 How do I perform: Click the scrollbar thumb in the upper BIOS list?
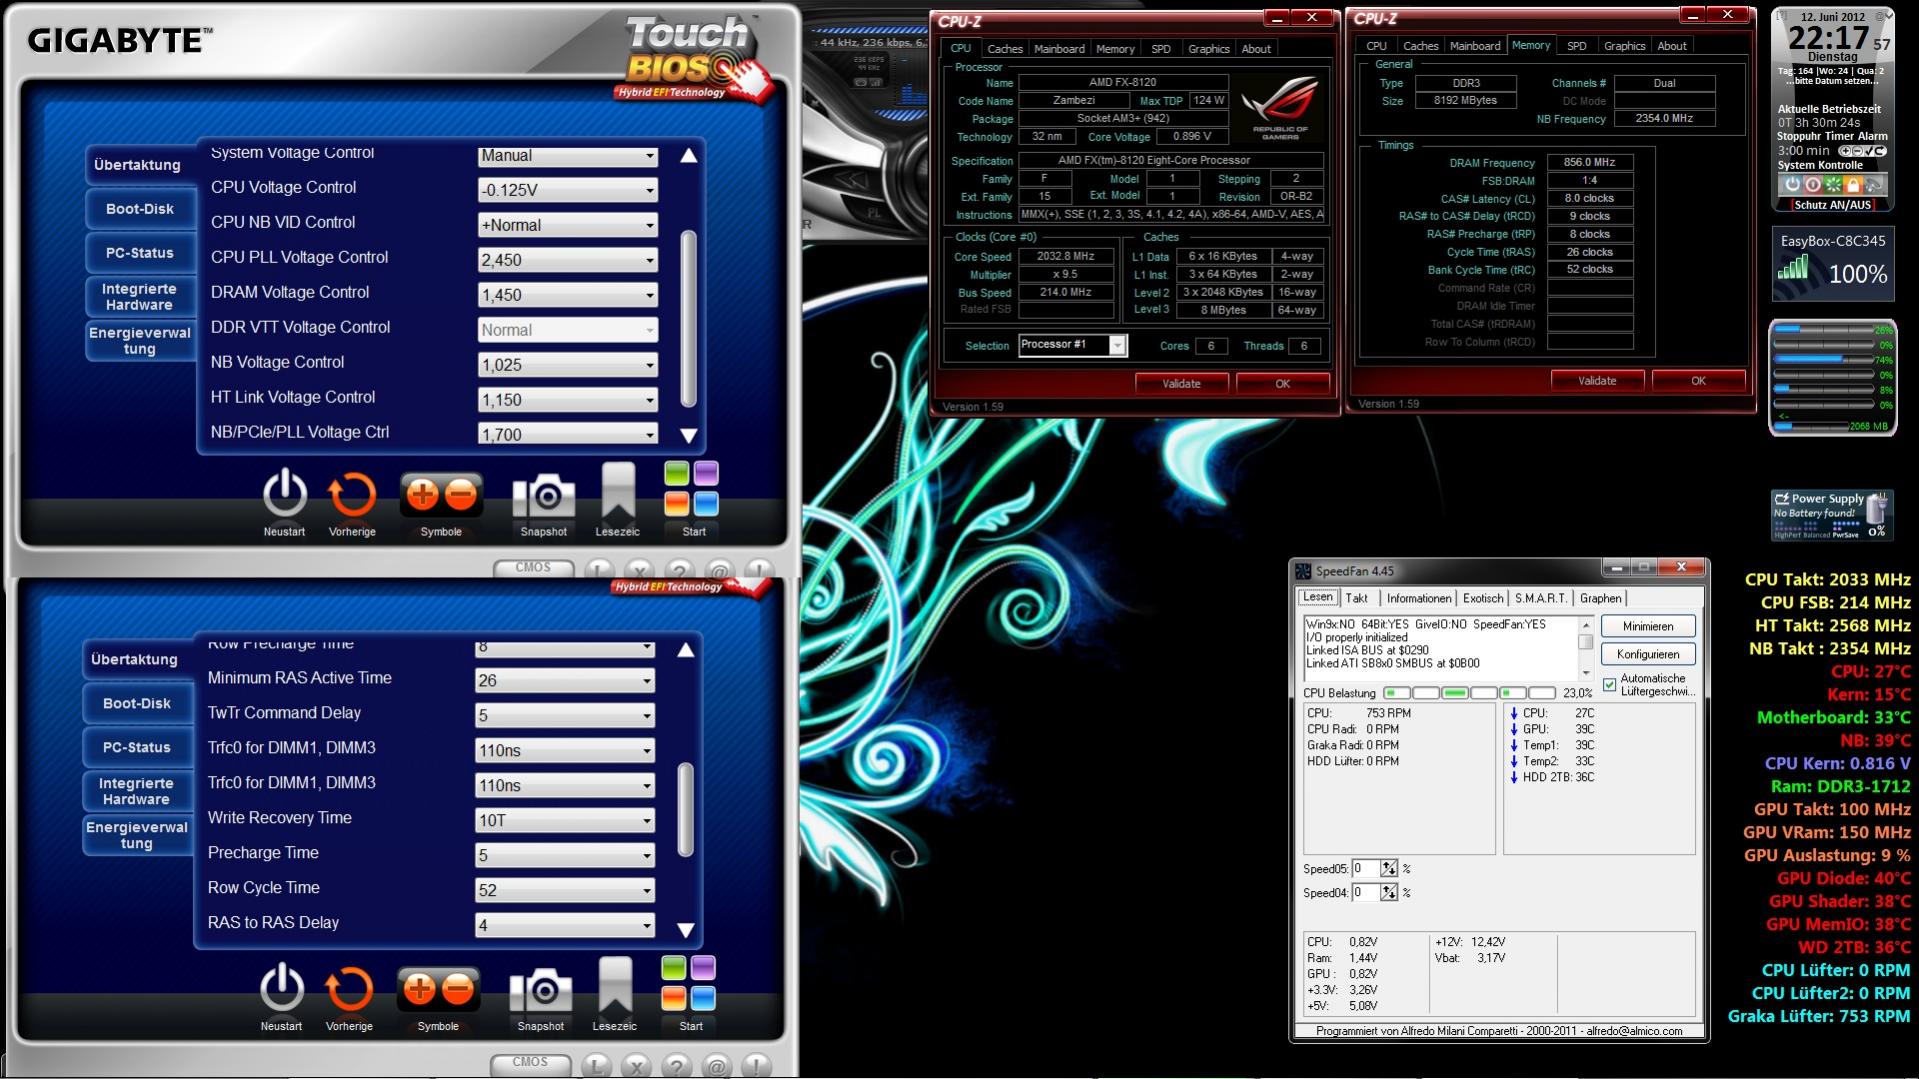pyautogui.click(x=688, y=318)
